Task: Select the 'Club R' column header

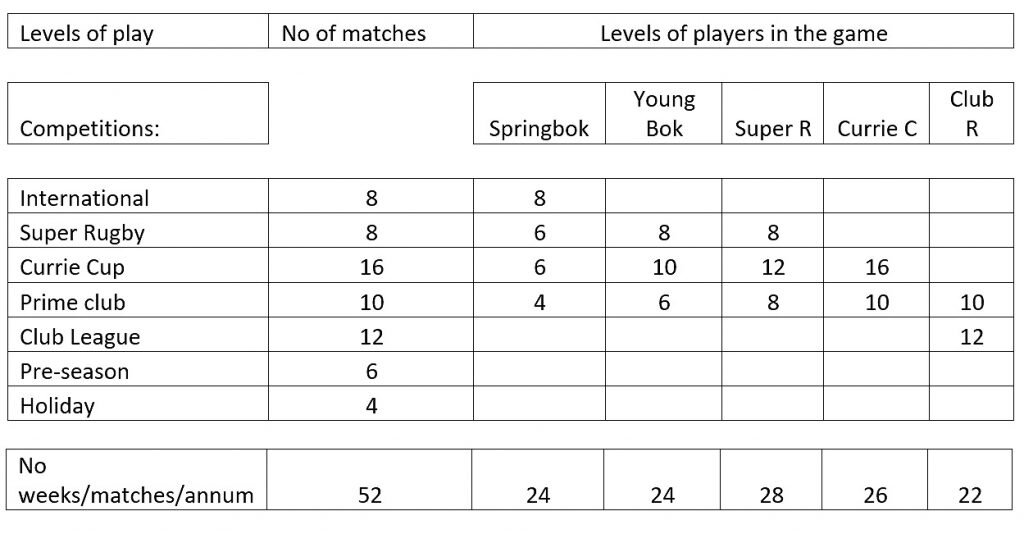Action: click(x=971, y=113)
